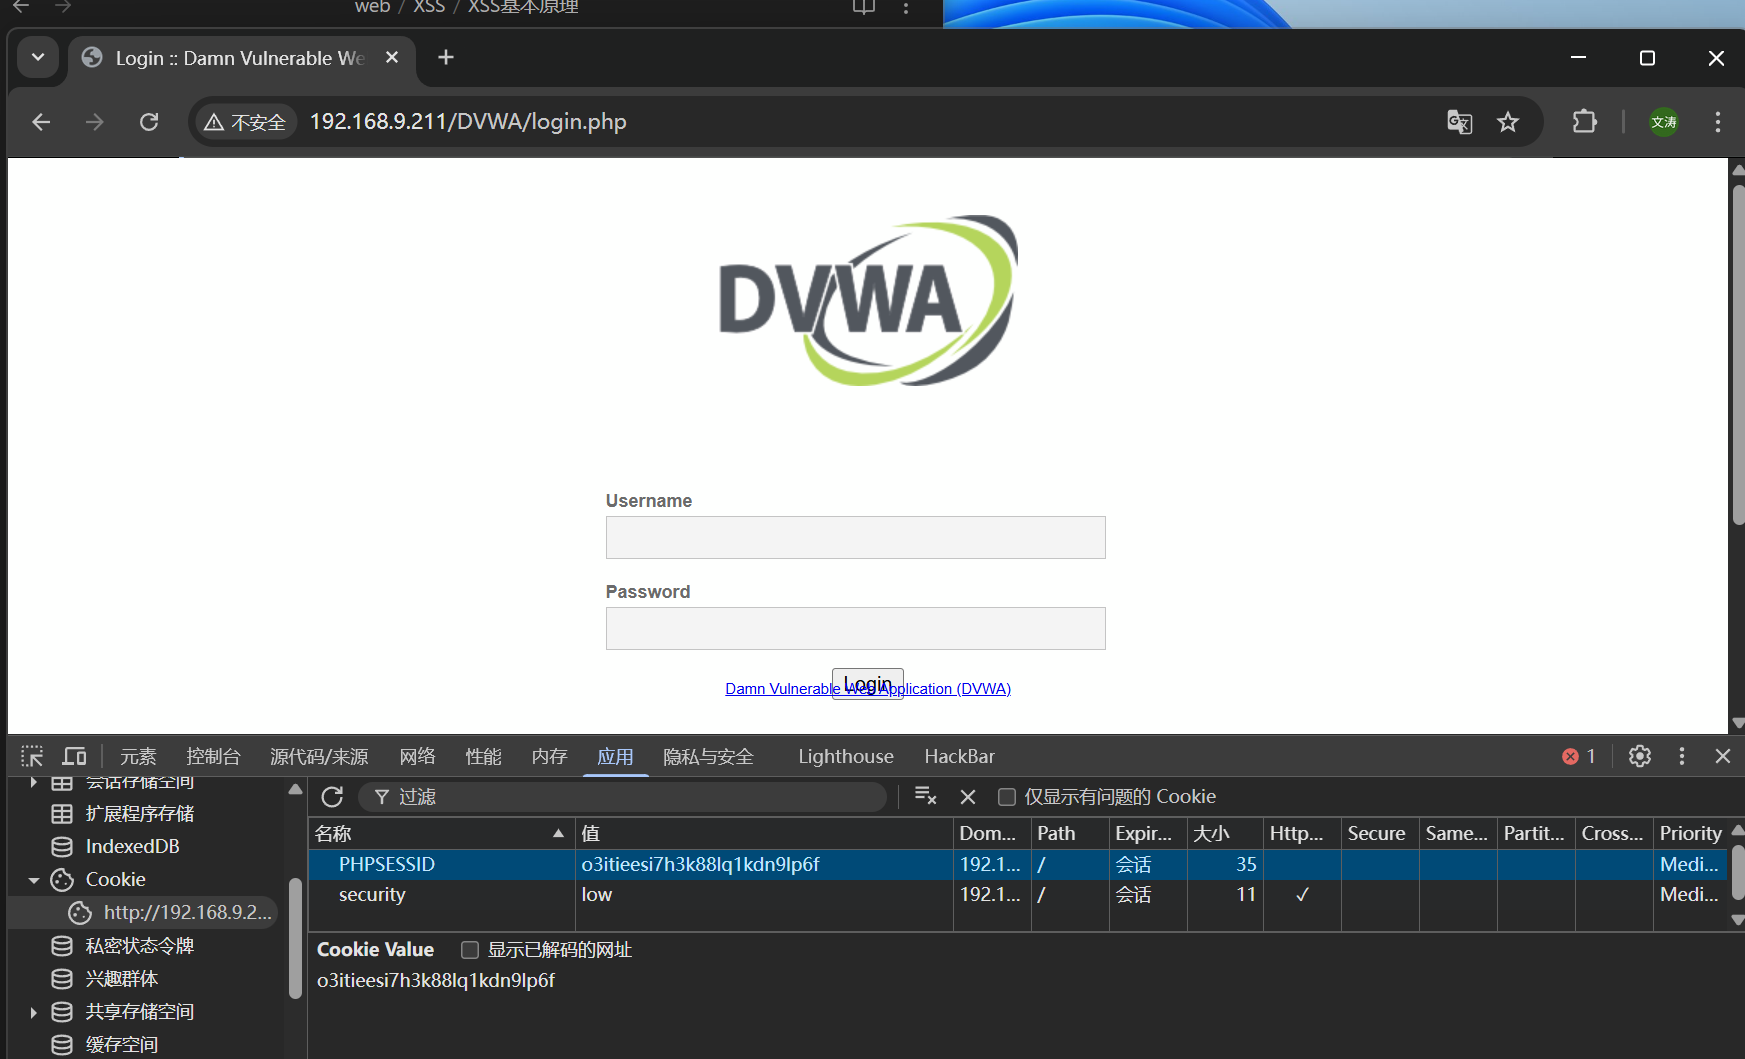The image size is (1745, 1059).
Task: Open the tab search dropdown arrow
Action: click(x=38, y=57)
